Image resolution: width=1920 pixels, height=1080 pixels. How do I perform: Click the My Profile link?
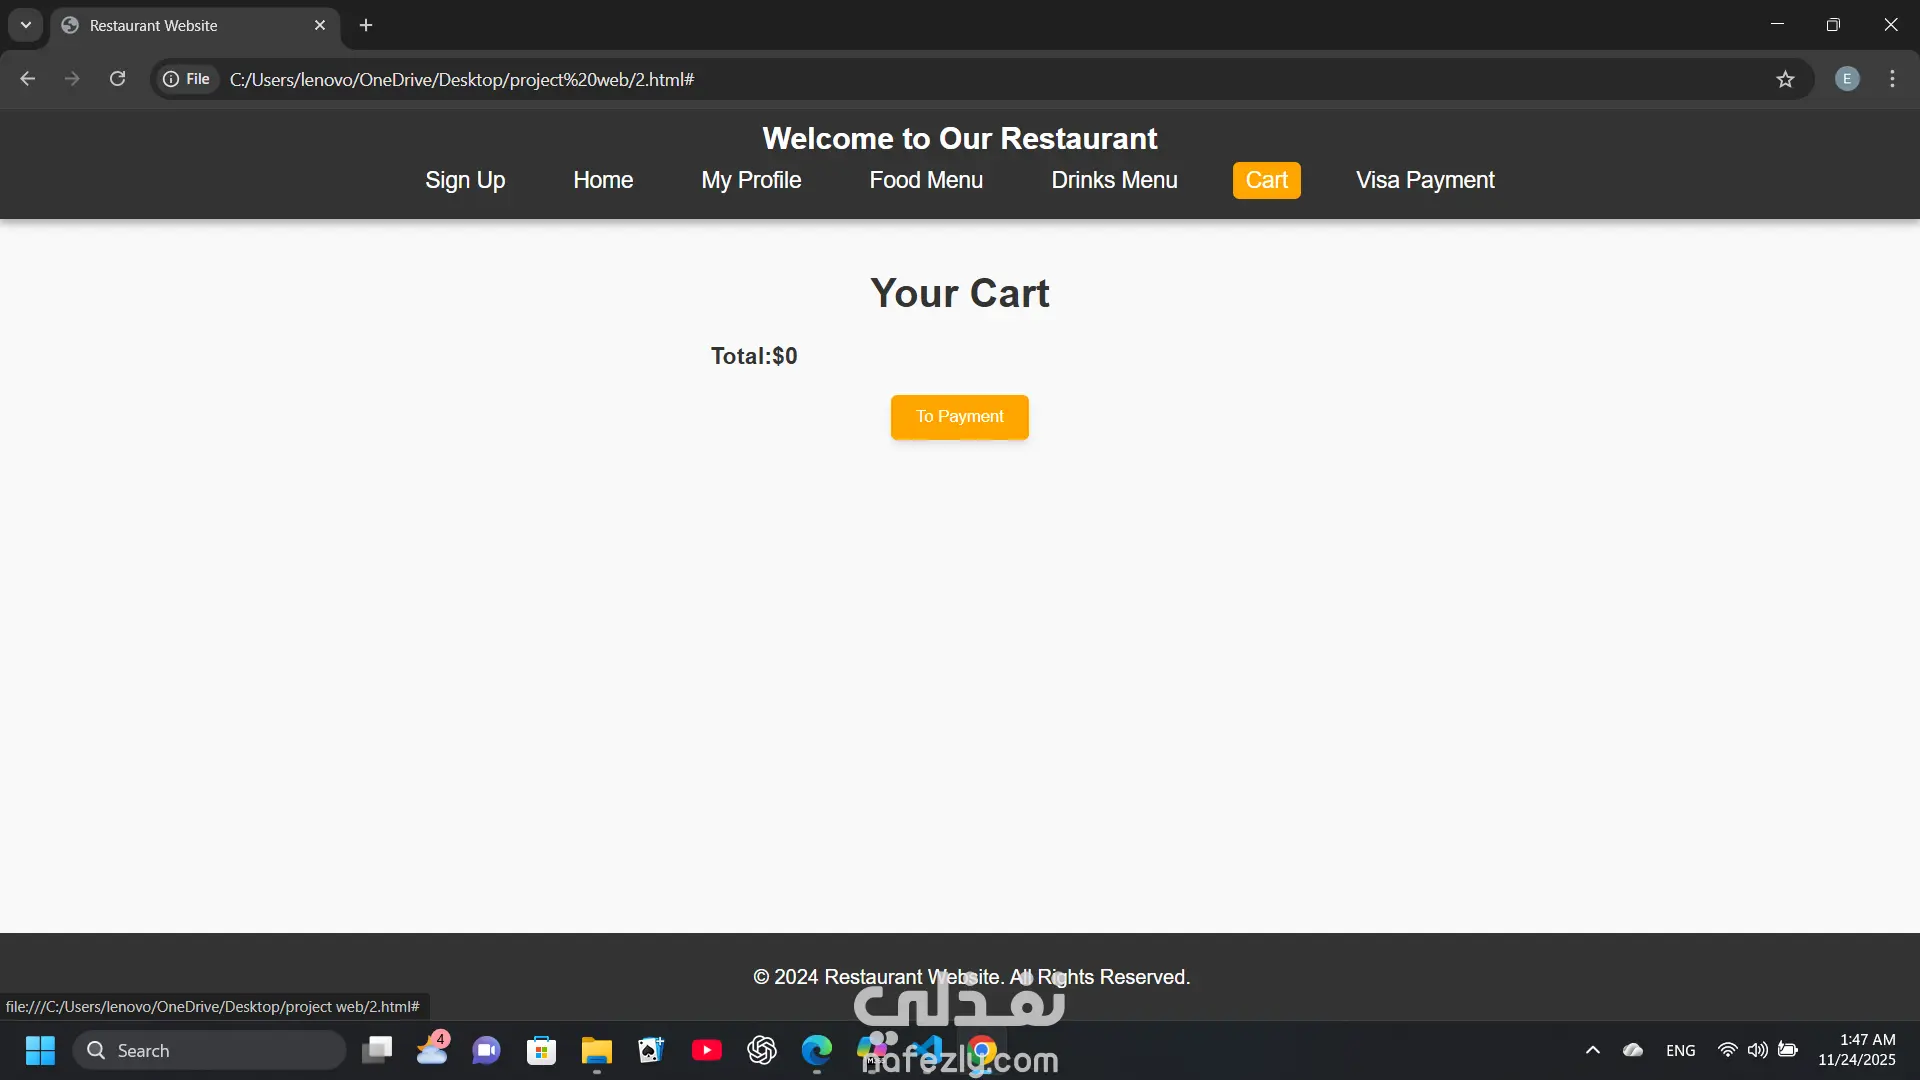751,180
